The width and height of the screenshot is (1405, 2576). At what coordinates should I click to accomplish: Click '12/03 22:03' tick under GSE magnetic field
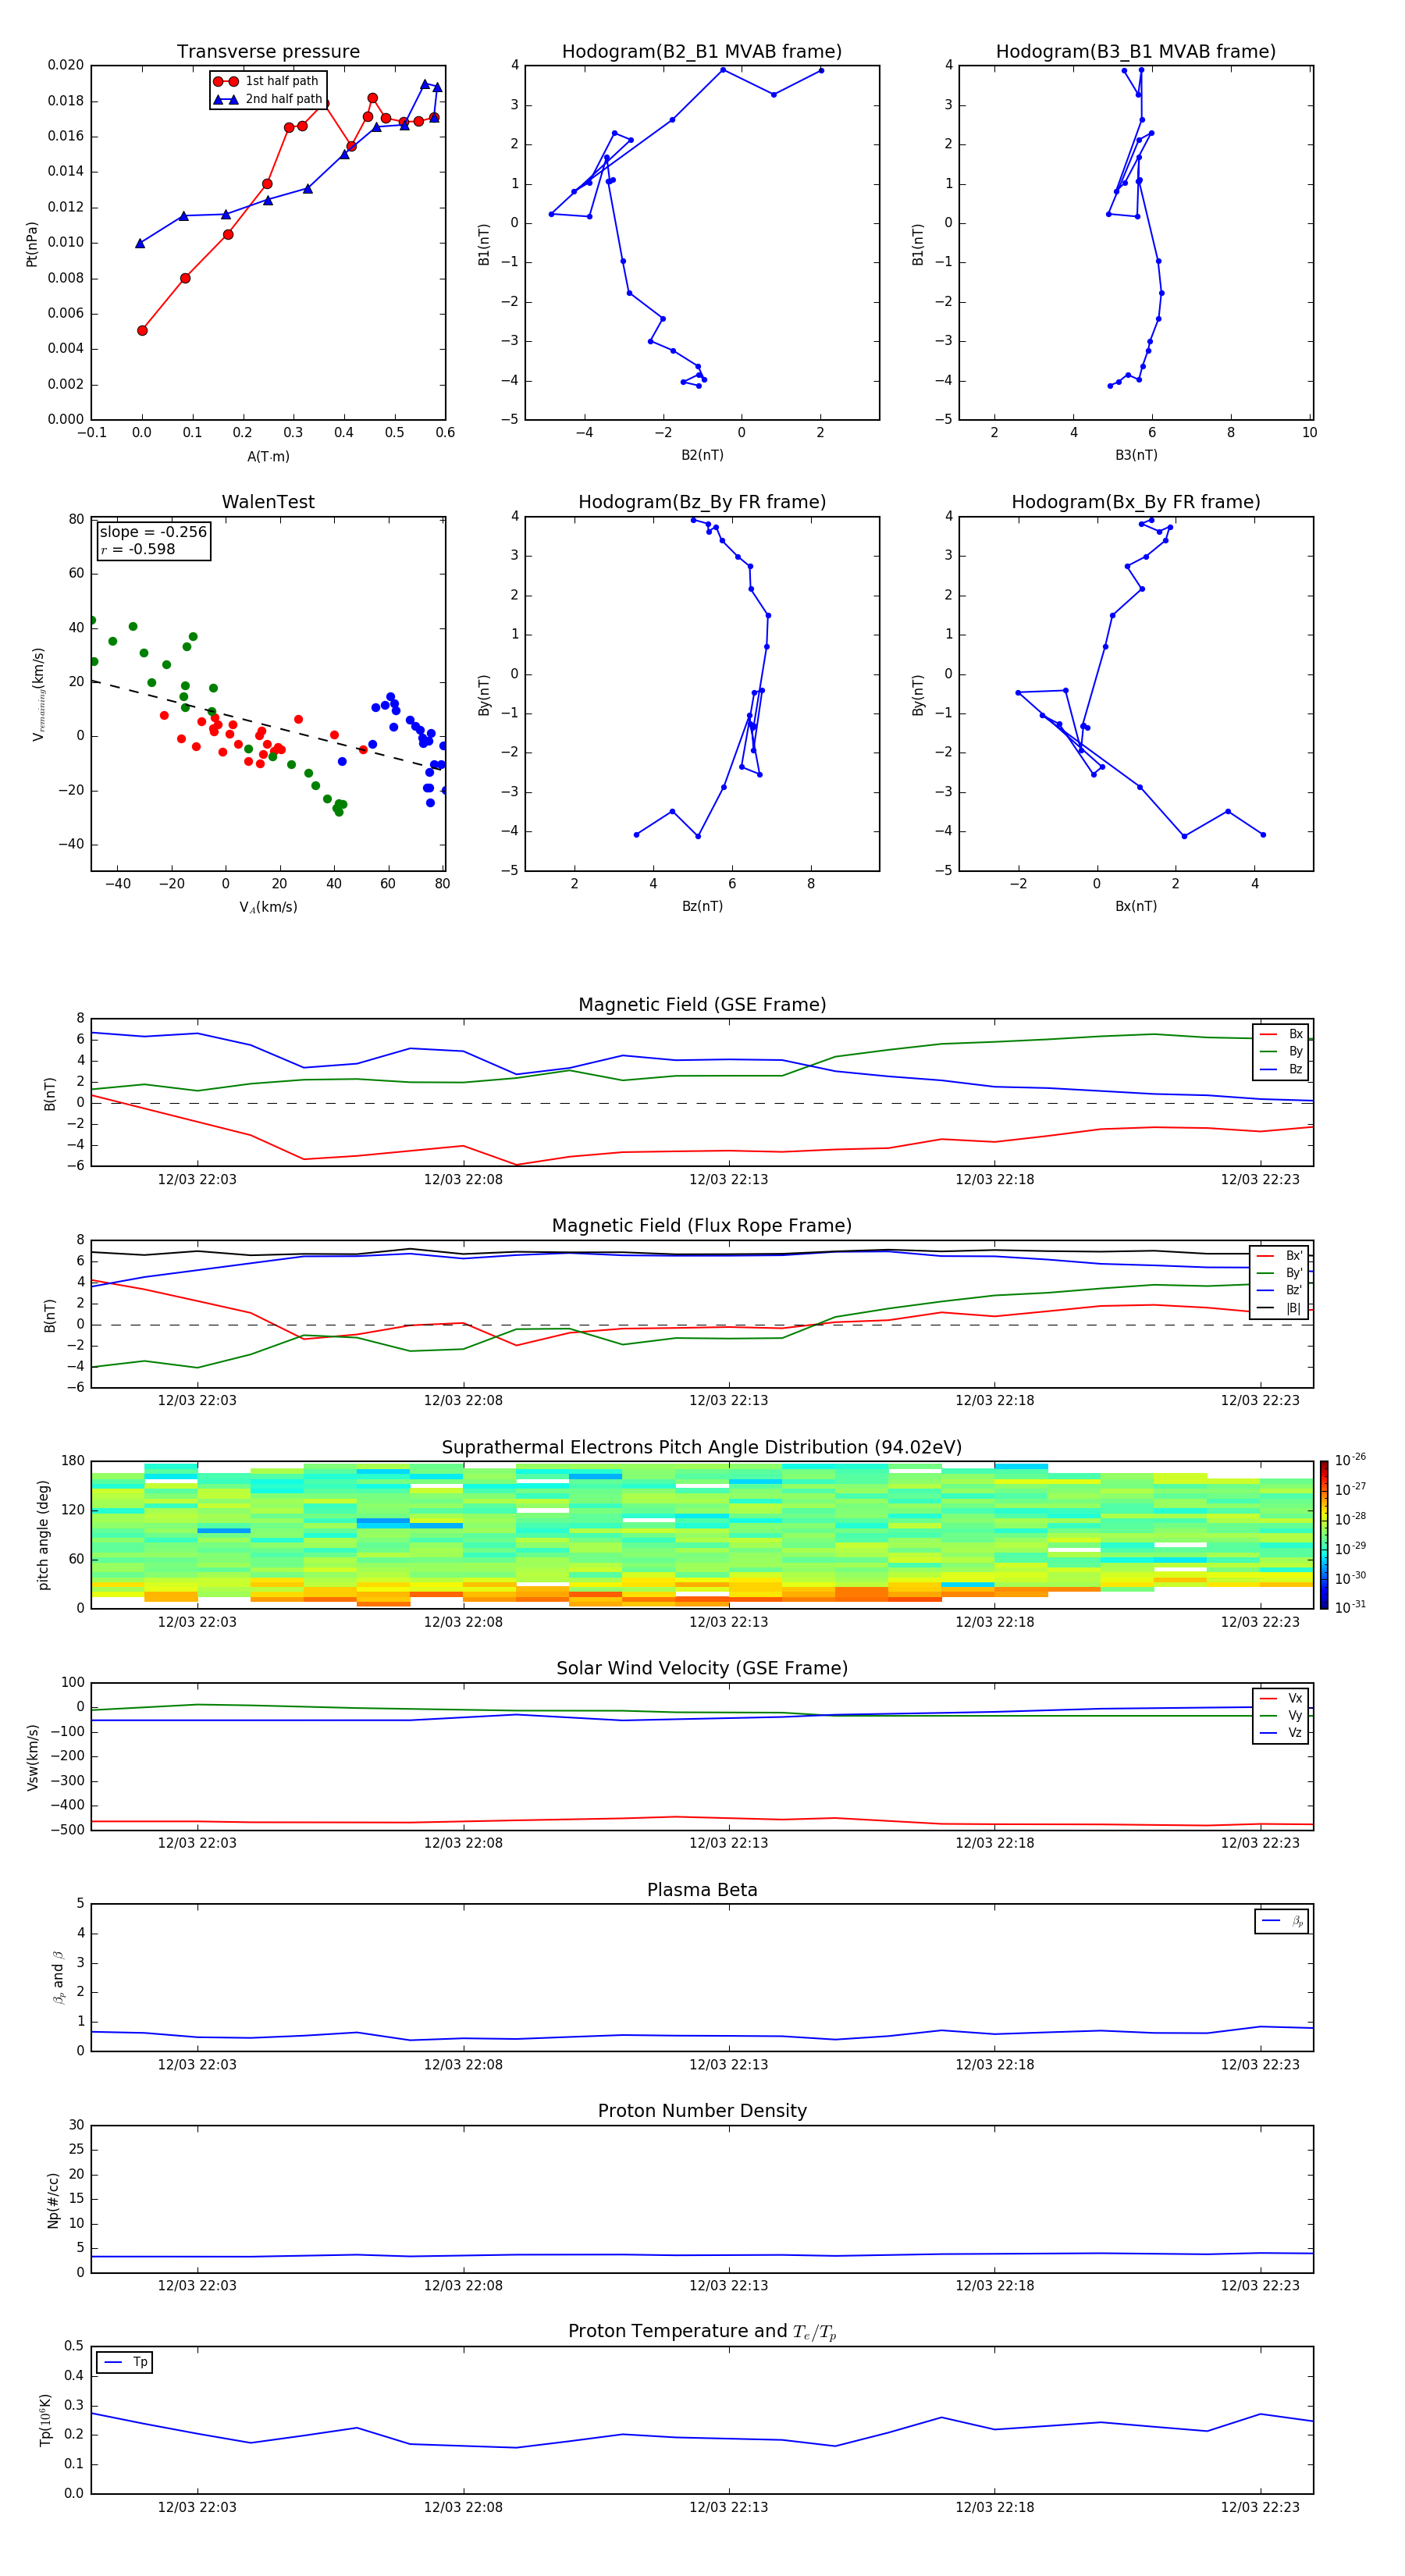tap(197, 1180)
